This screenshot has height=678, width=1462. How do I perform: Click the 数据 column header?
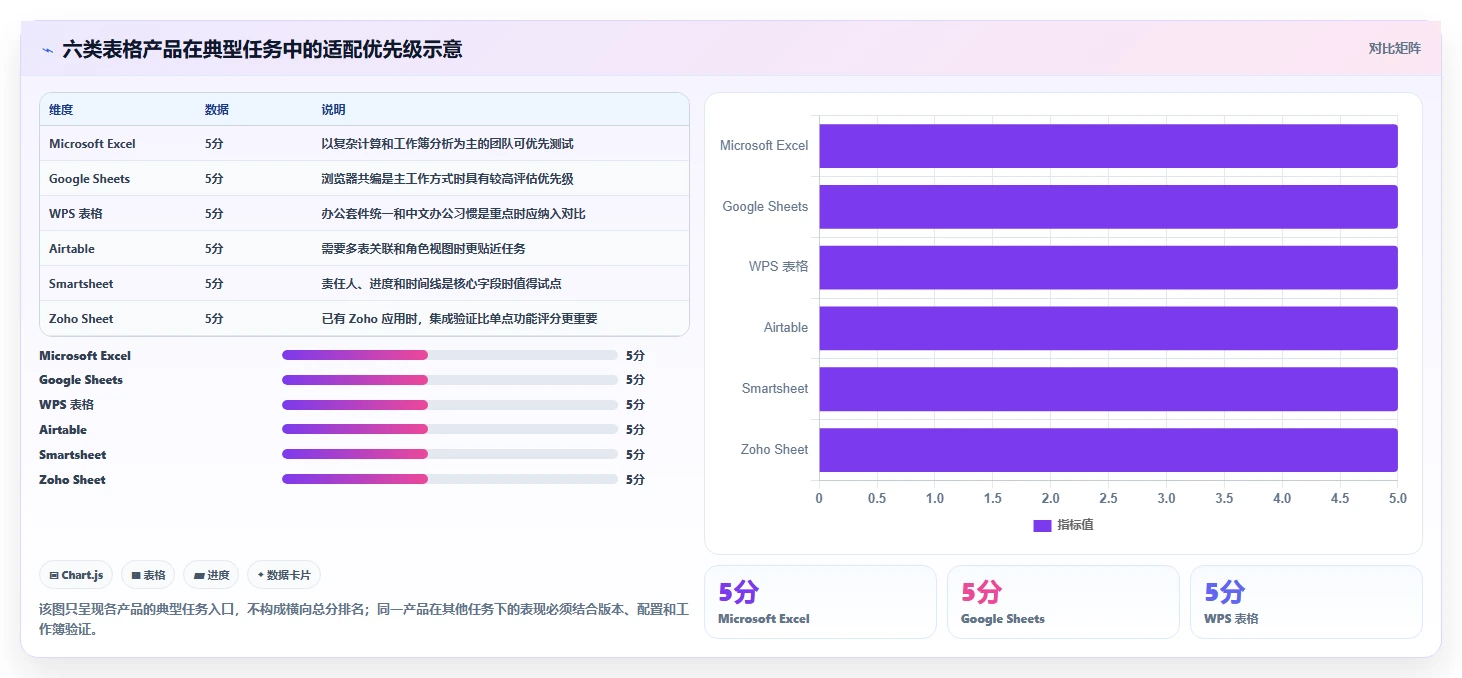pos(217,109)
